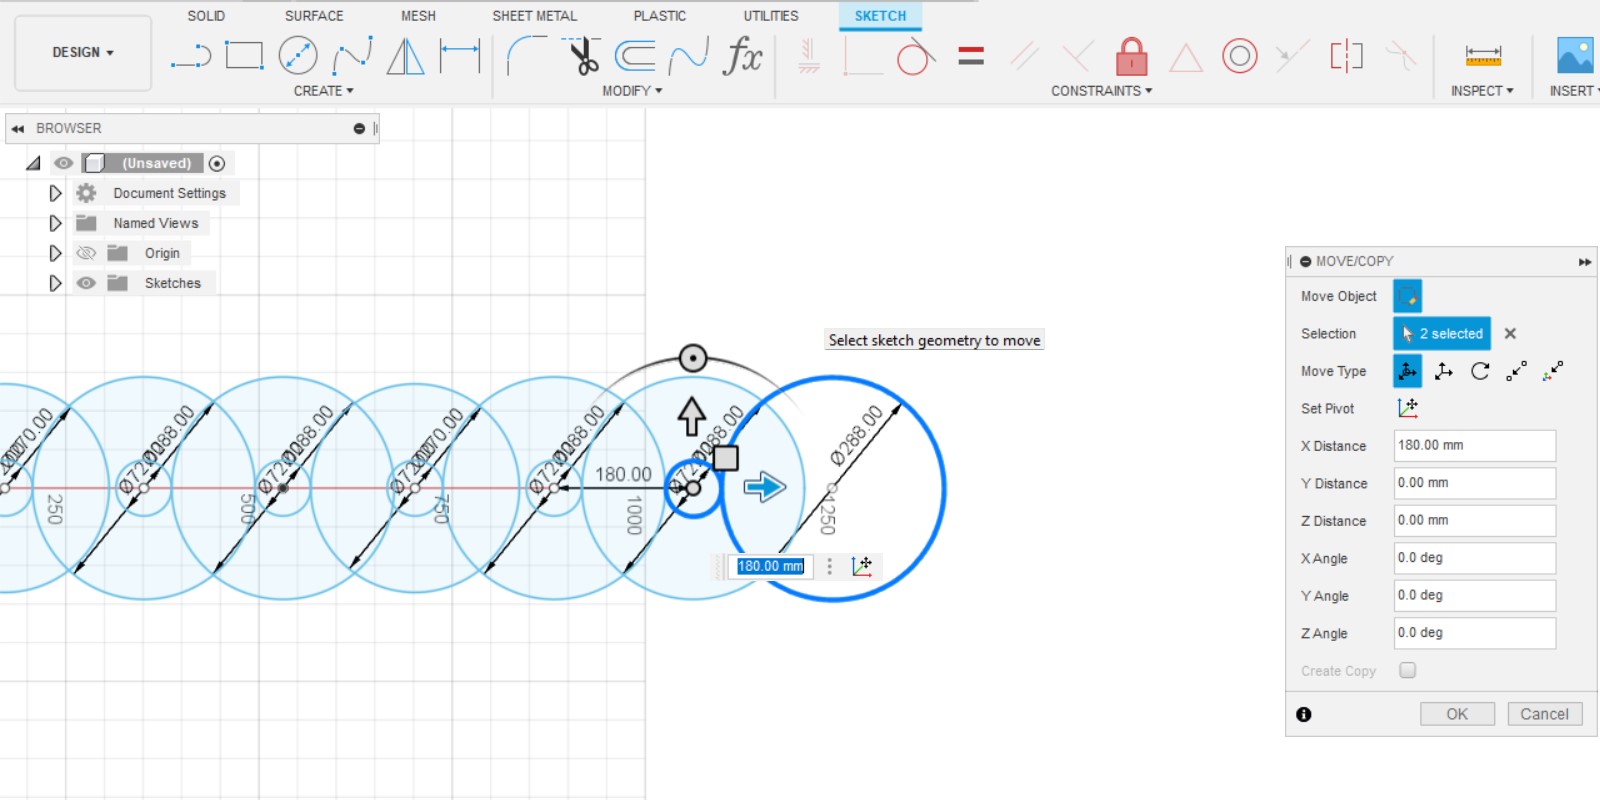Apply Horizontal/Vertical constraint
Screen dimensions: 1600x800
(809, 56)
